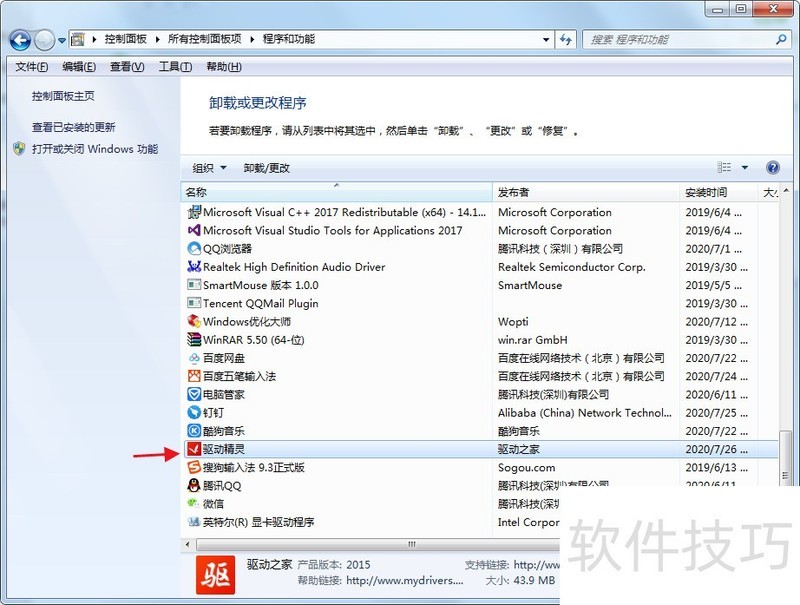Sort by 发布者 column header
The width and height of the screenshot is (800, 605).
pos(586,192)
